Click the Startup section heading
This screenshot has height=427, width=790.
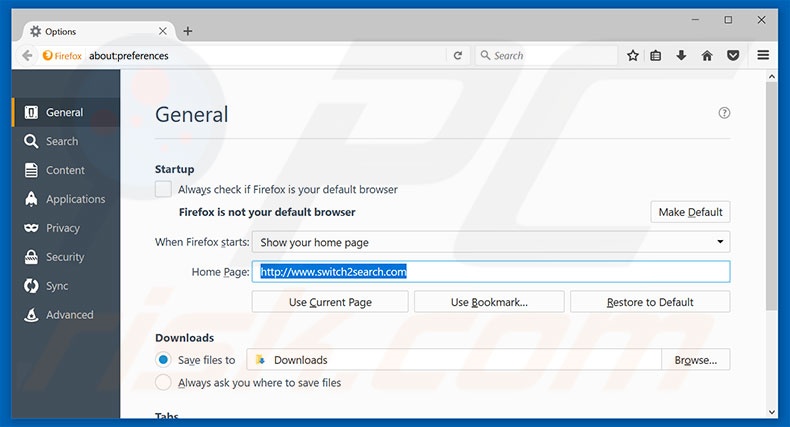[174, 169]
